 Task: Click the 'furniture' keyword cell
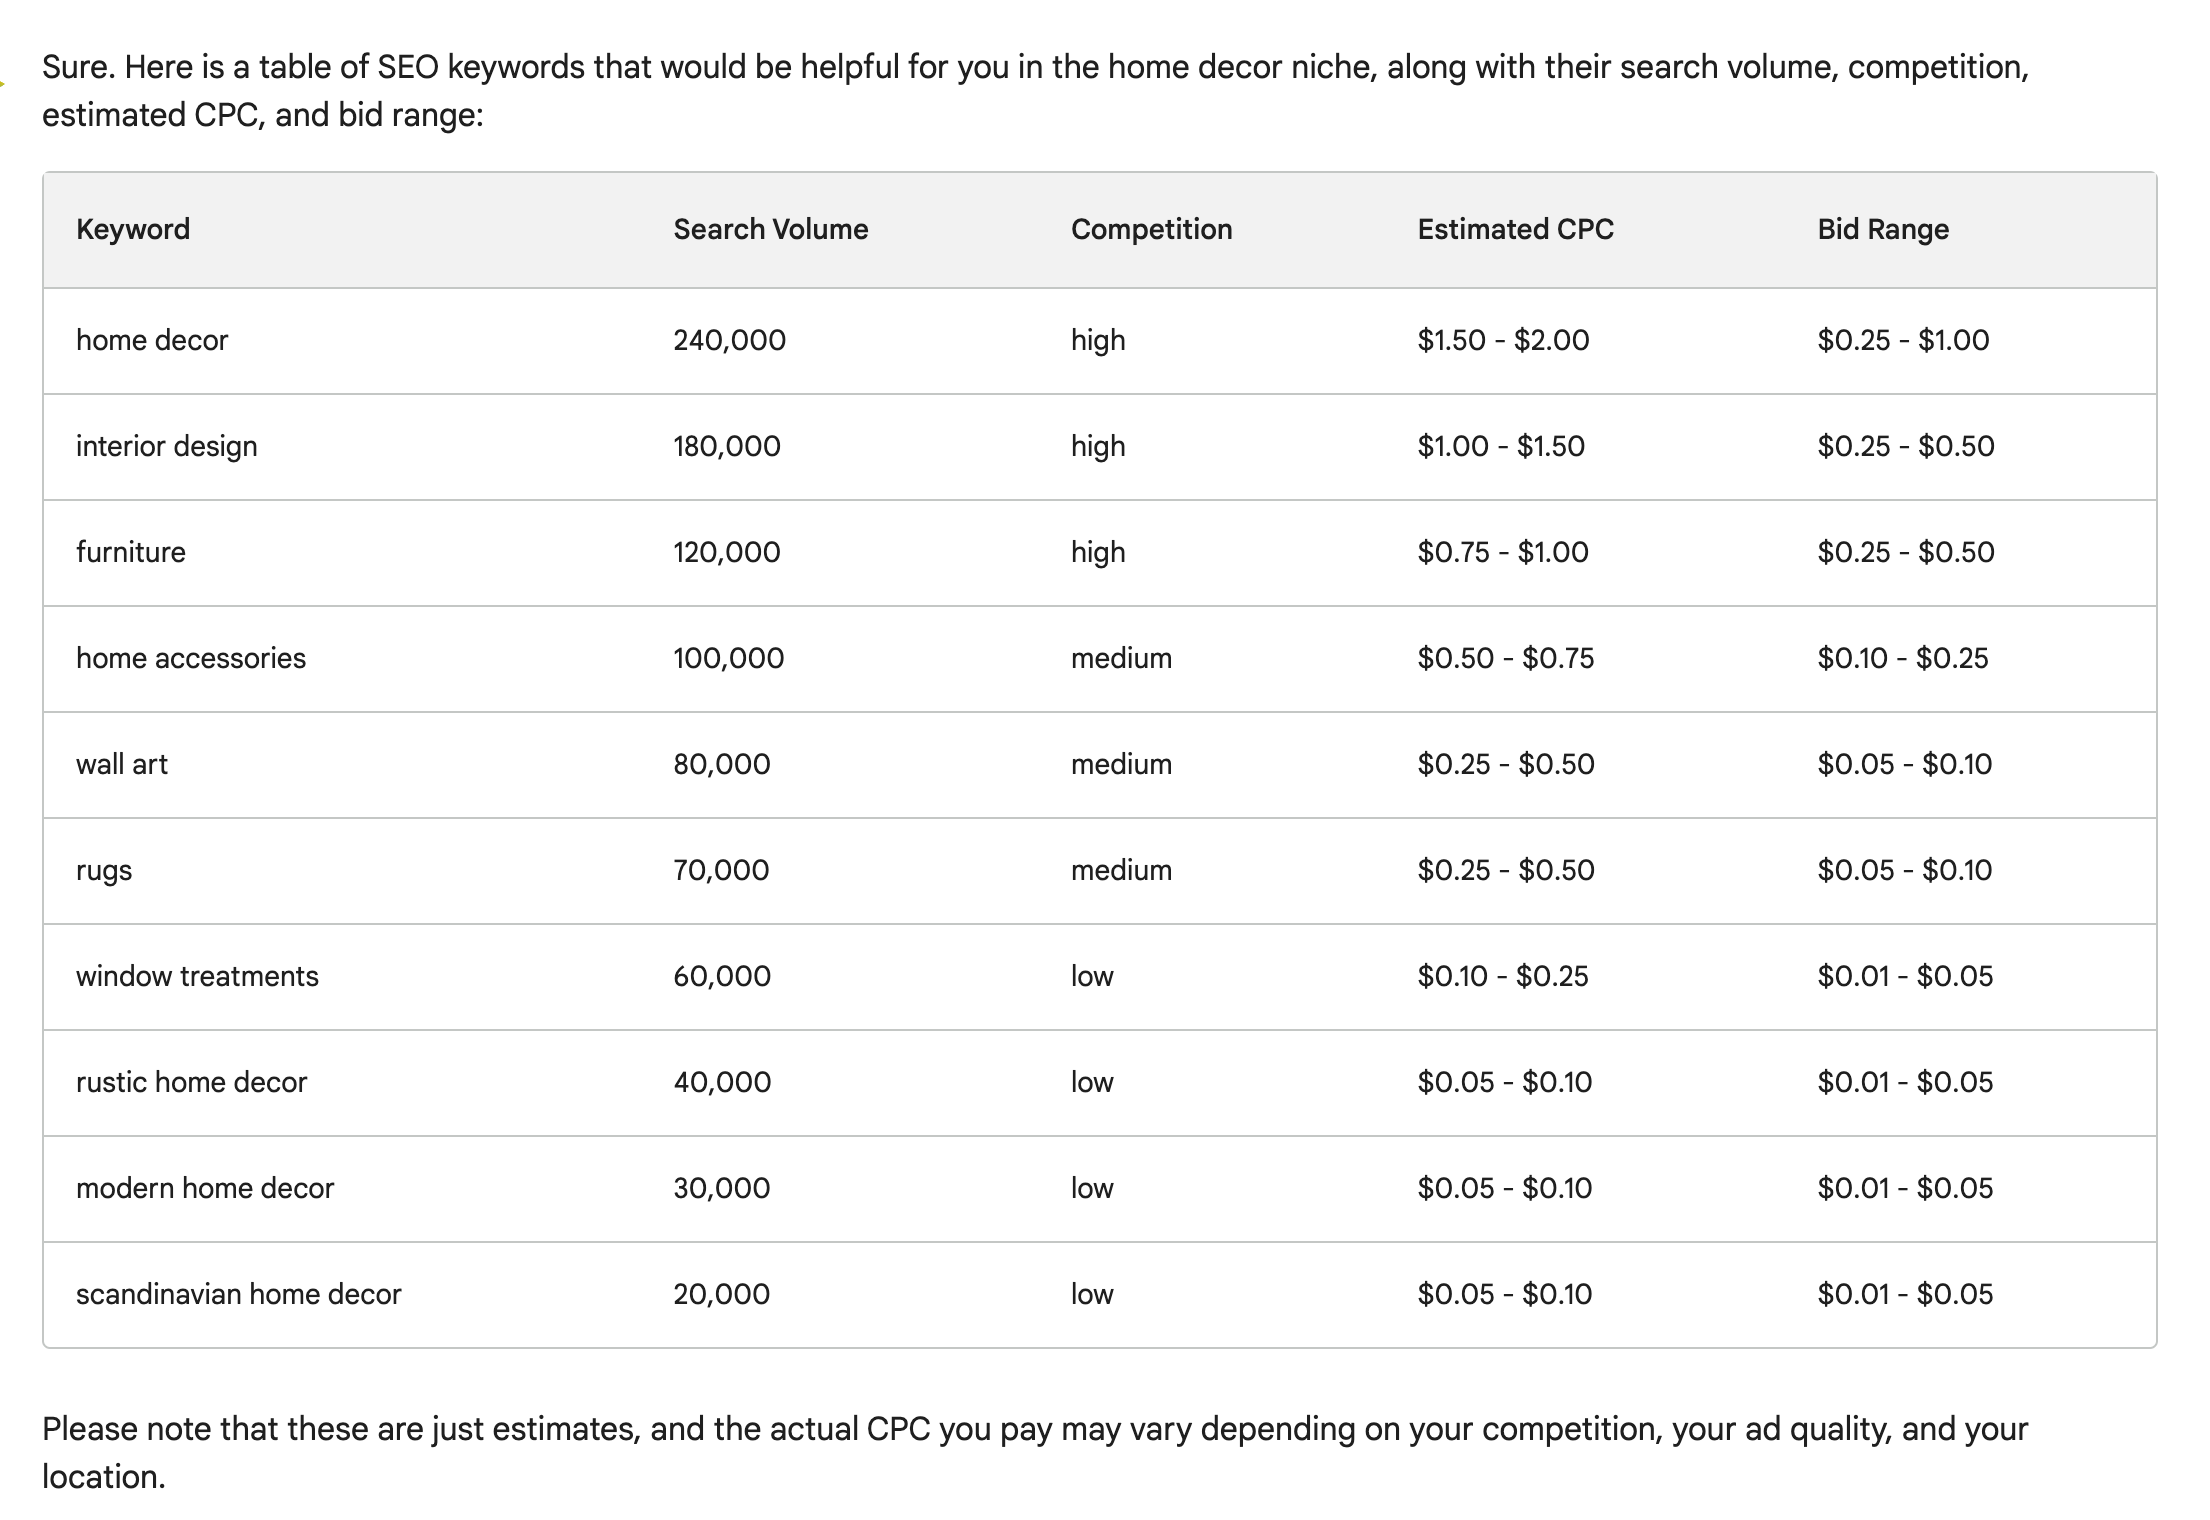[x=131, y=552]
